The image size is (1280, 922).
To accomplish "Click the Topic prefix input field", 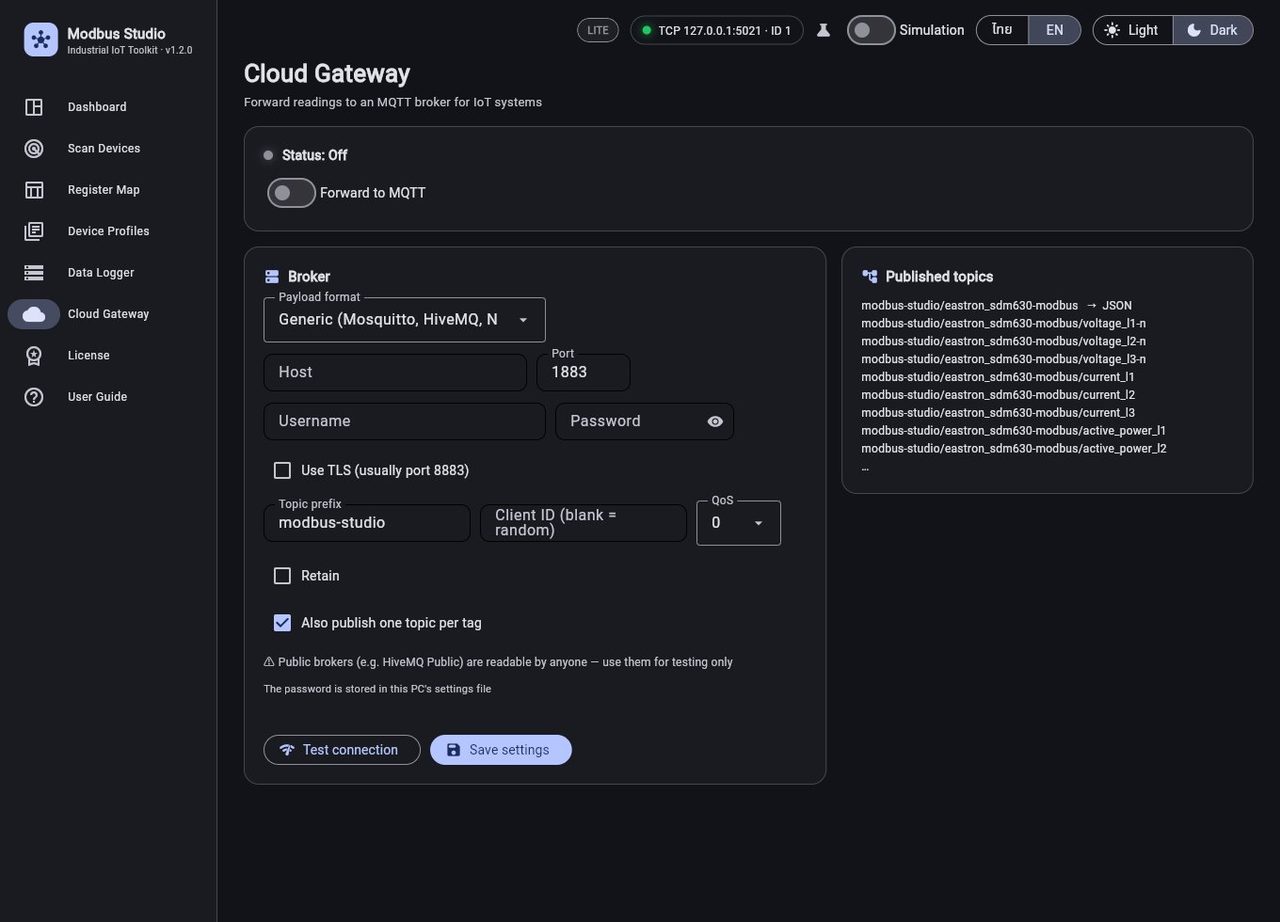I will [367, 523].
